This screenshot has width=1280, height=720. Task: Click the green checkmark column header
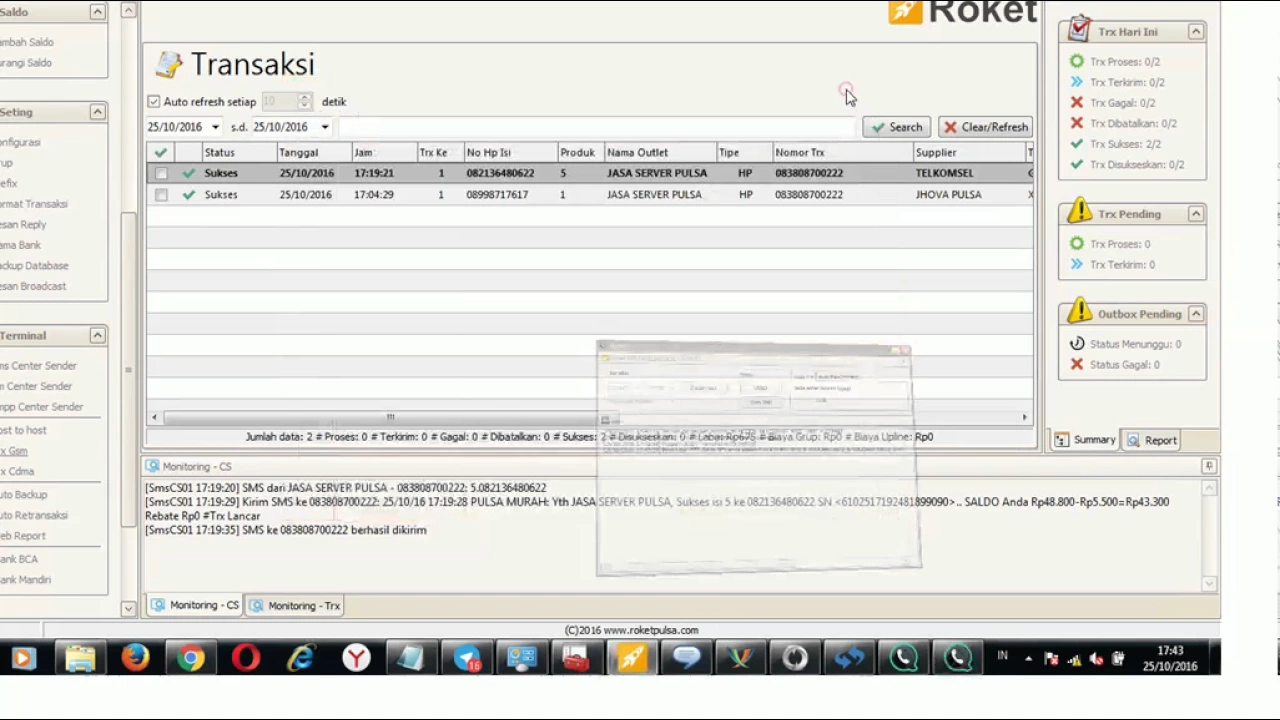160,152
